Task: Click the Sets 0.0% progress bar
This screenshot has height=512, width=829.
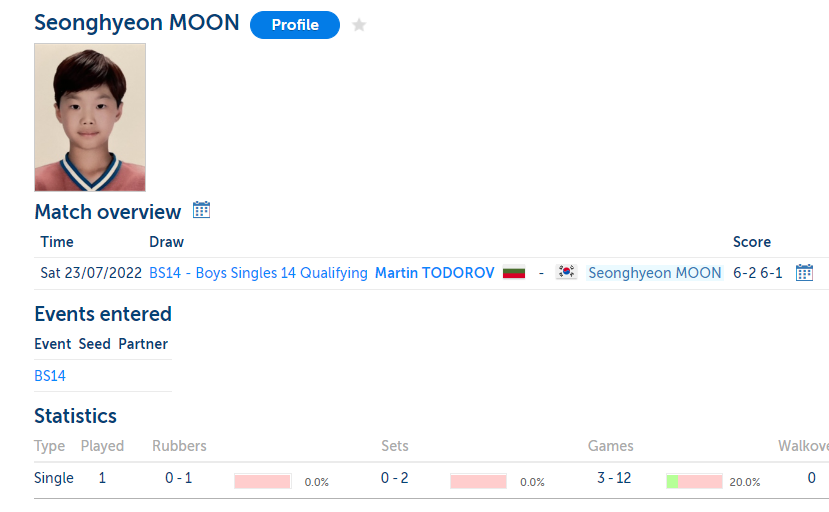Action: pyautogui.click(x=478, y=481)
